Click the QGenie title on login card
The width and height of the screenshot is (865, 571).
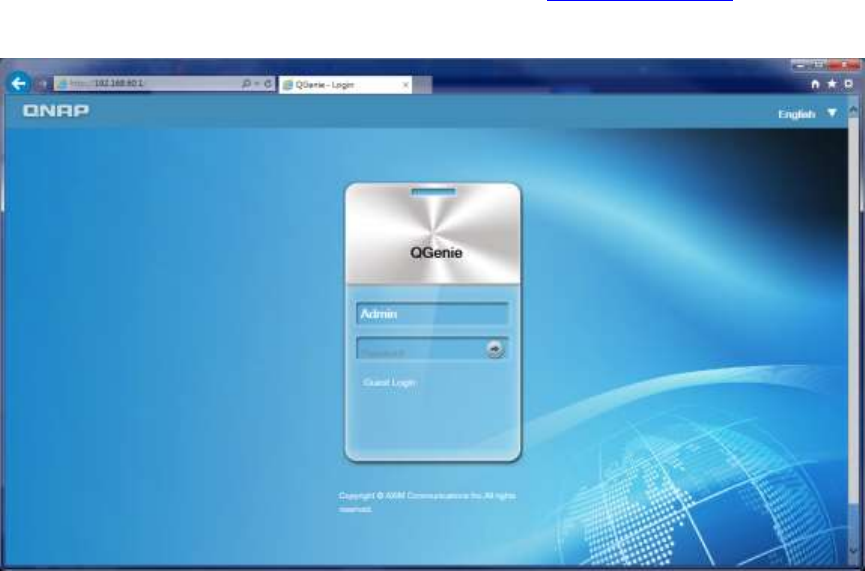coord(436,253)
